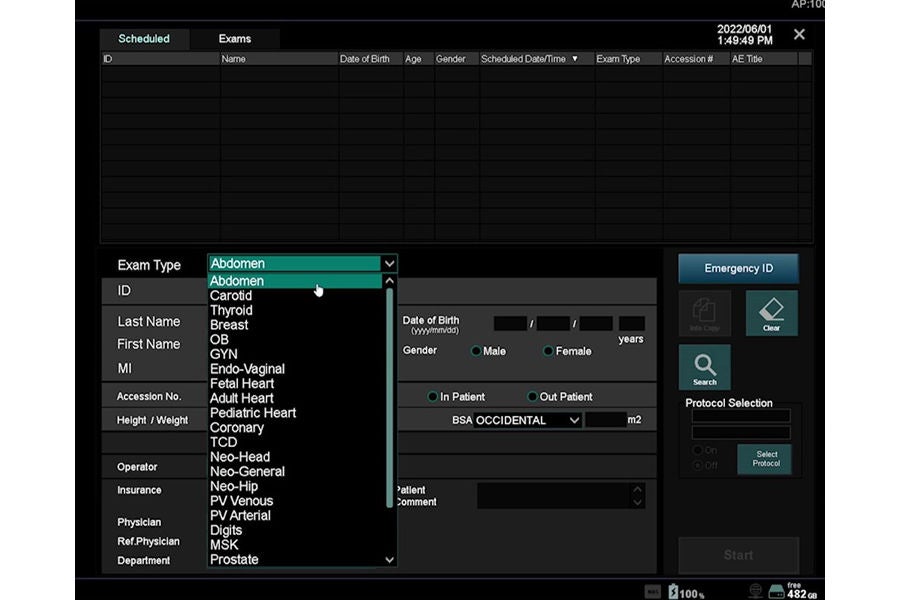The width and height of the screenshot is (900, 600).
Task: Close the patient registration window
Action: click(799, 34)
